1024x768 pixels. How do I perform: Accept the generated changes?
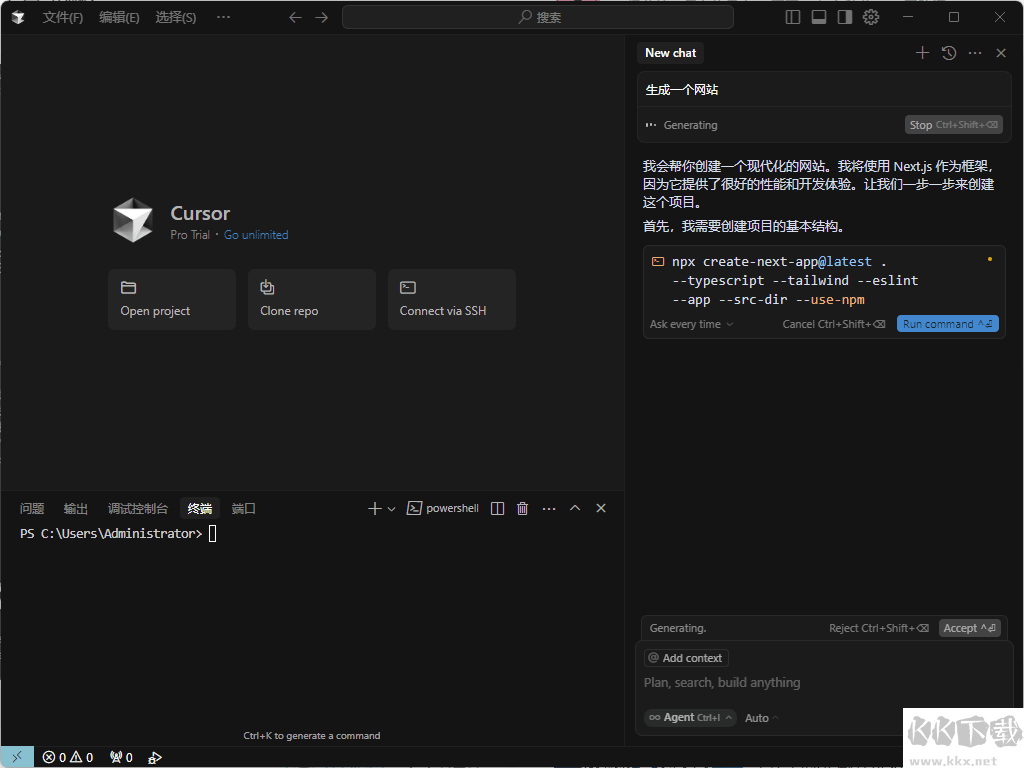click(969, 628)
